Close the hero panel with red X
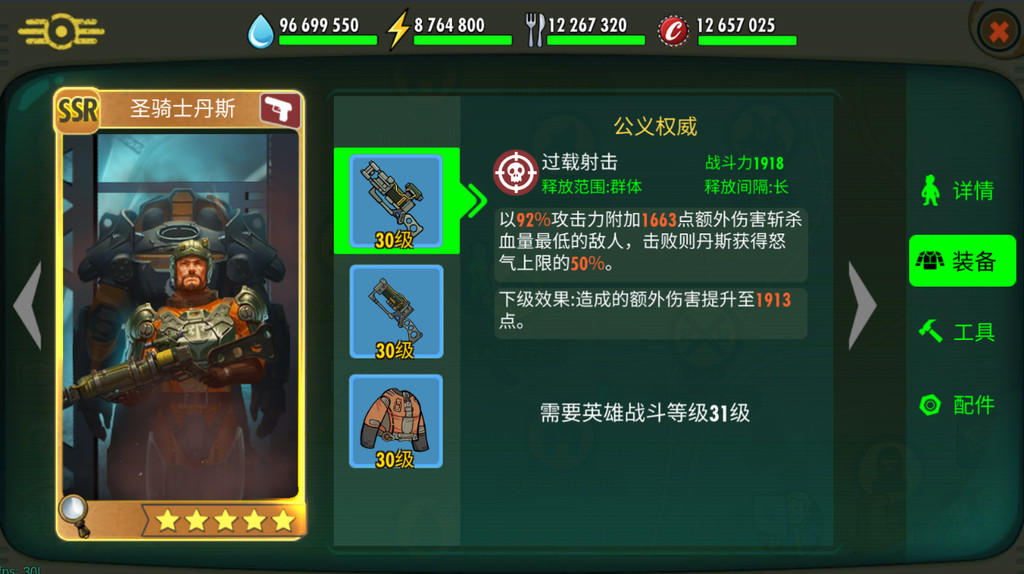 (999, 31)
